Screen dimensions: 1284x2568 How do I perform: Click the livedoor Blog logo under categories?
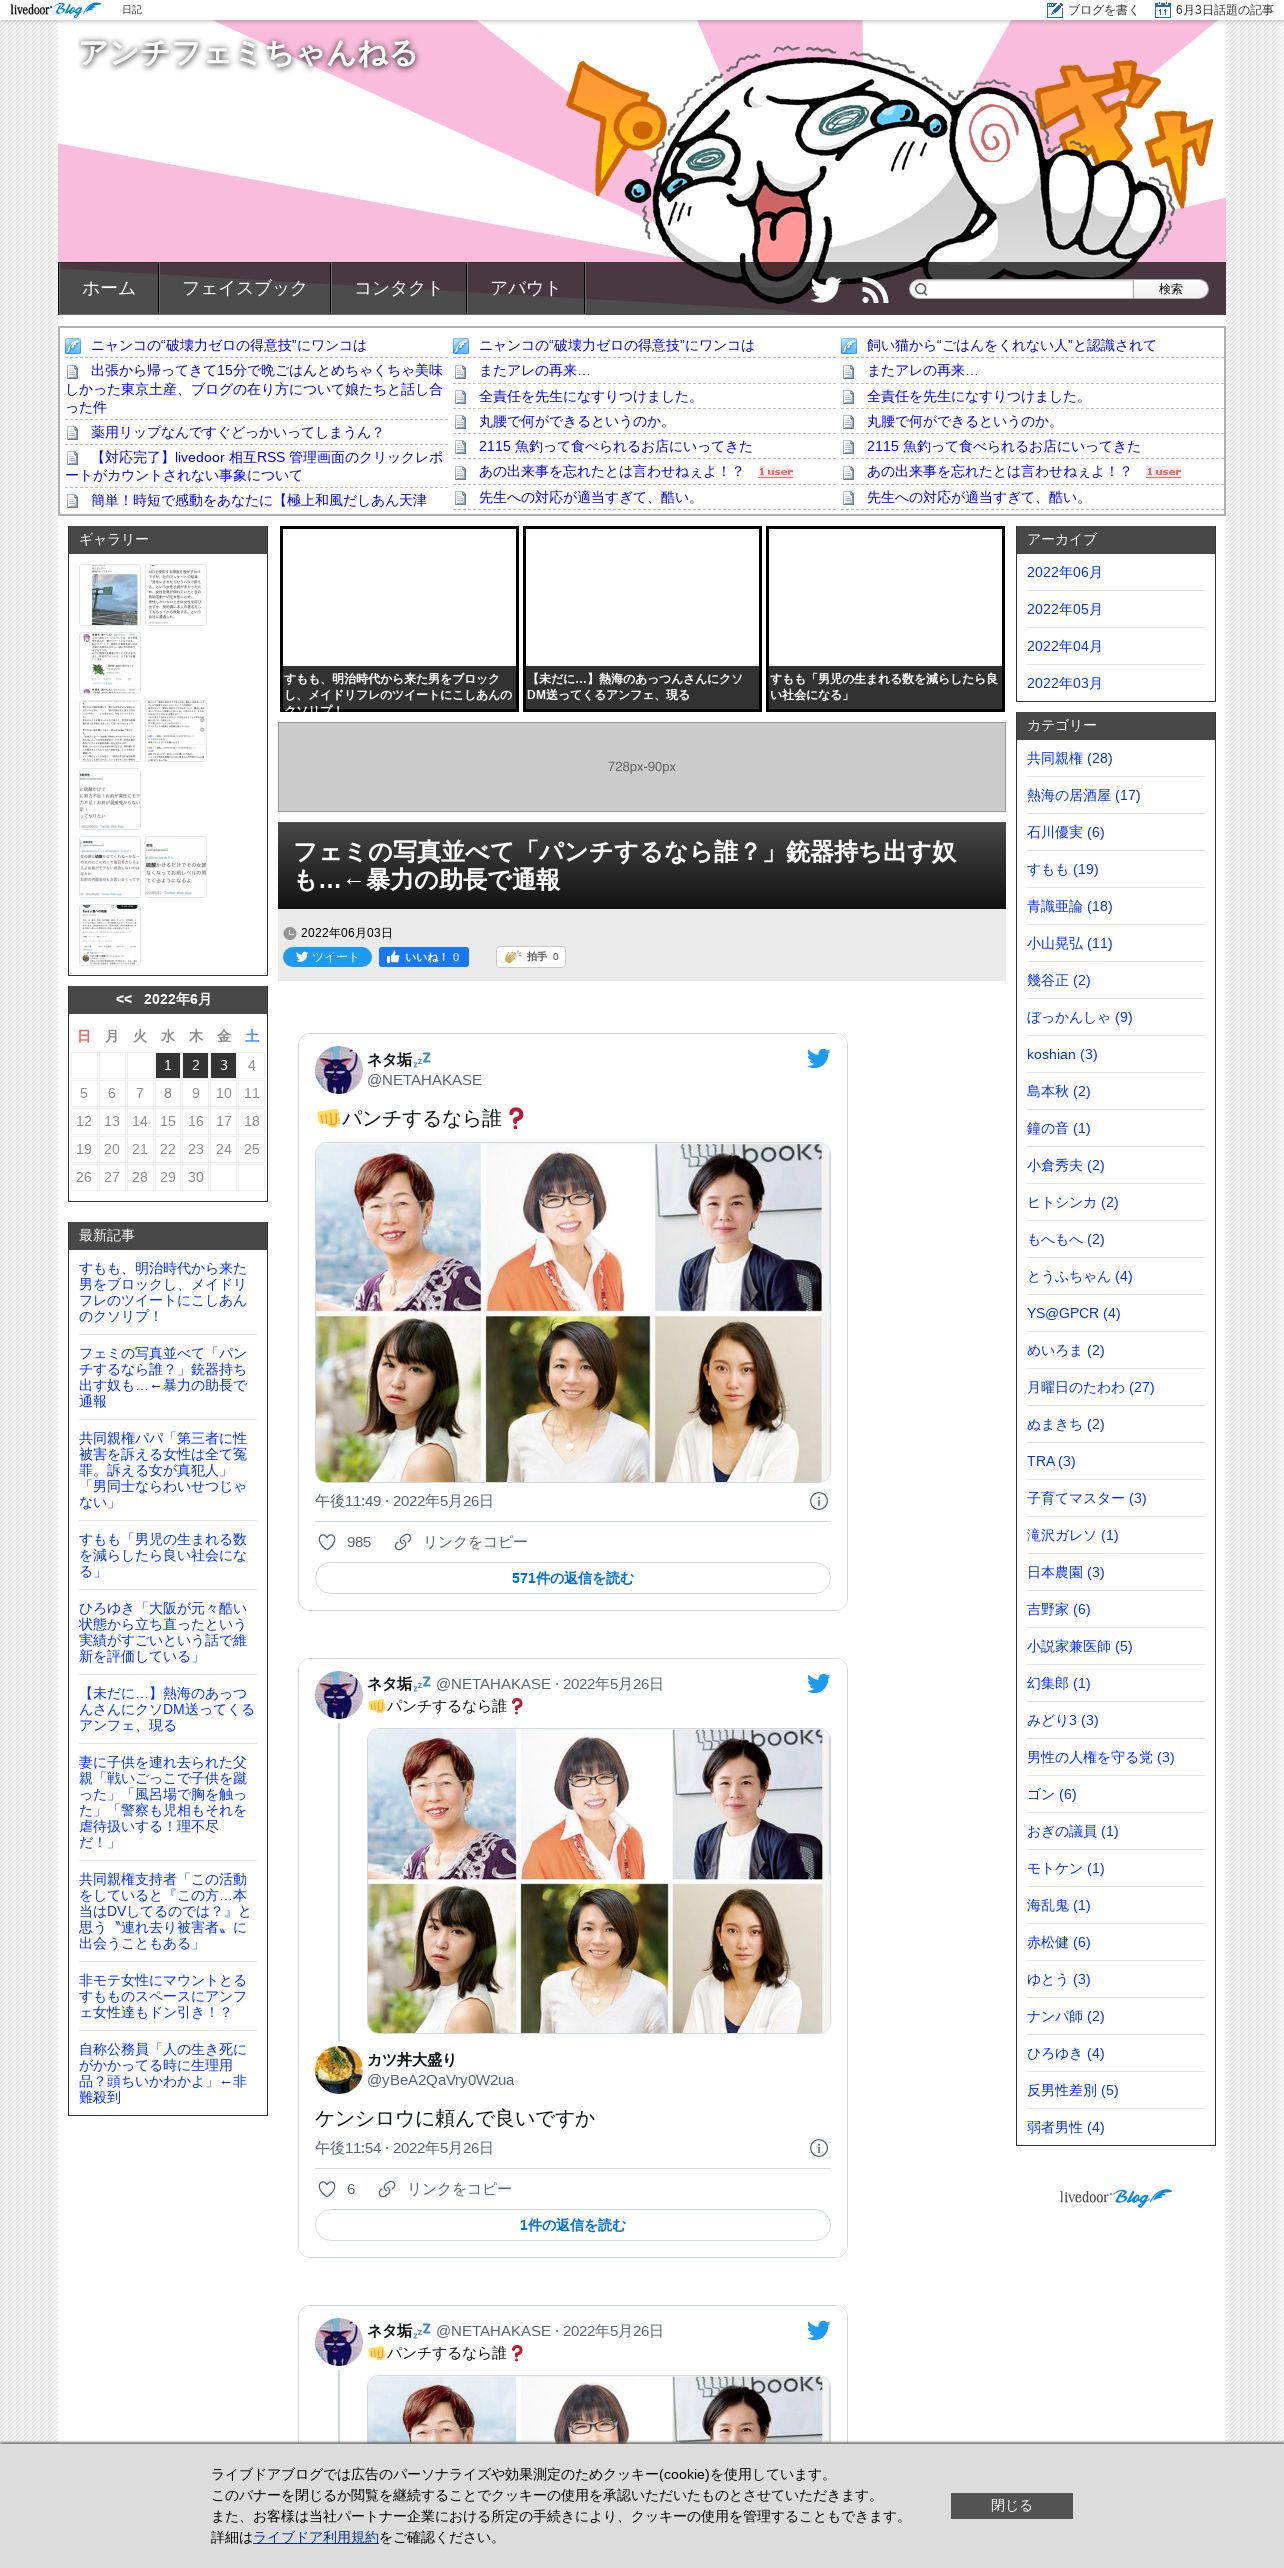[x=1115, y=2197]
